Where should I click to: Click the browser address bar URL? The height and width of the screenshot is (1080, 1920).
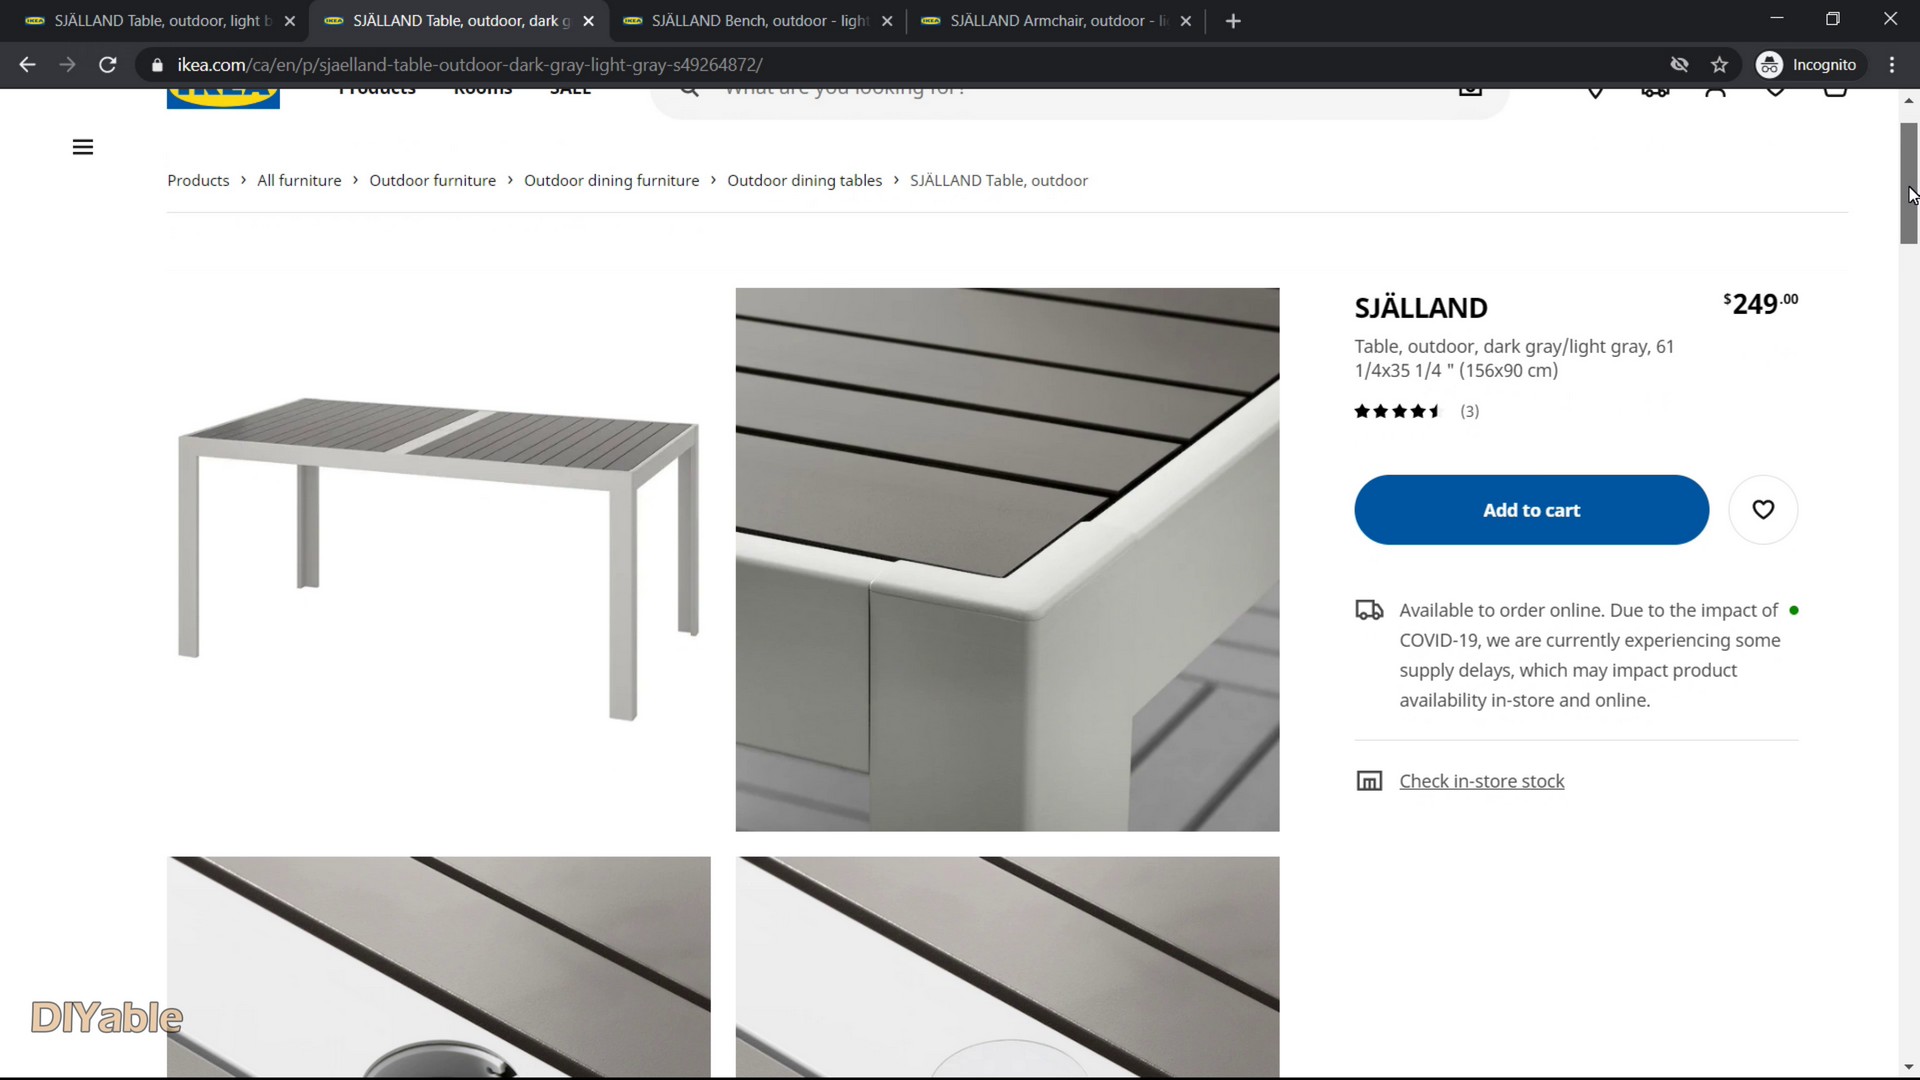(470, 65)
